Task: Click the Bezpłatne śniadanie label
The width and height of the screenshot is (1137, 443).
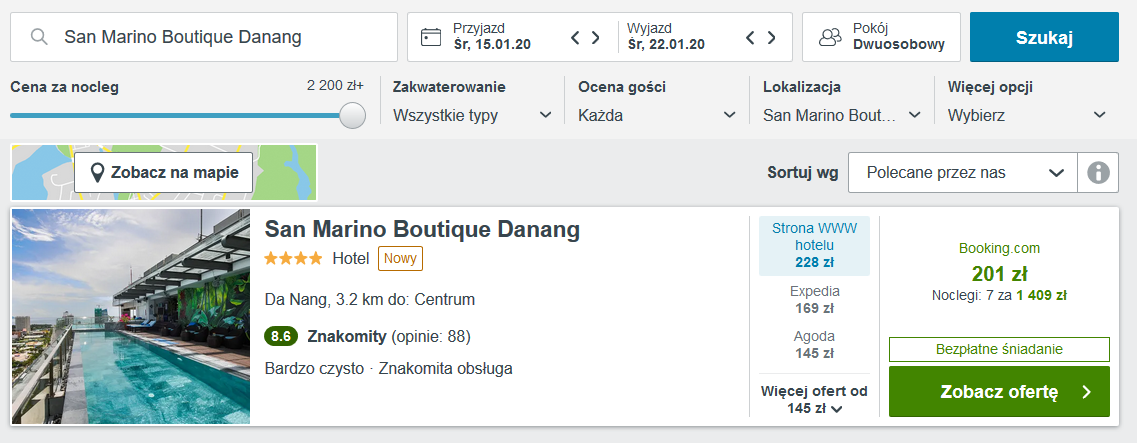Action: [x=999, y=349]
